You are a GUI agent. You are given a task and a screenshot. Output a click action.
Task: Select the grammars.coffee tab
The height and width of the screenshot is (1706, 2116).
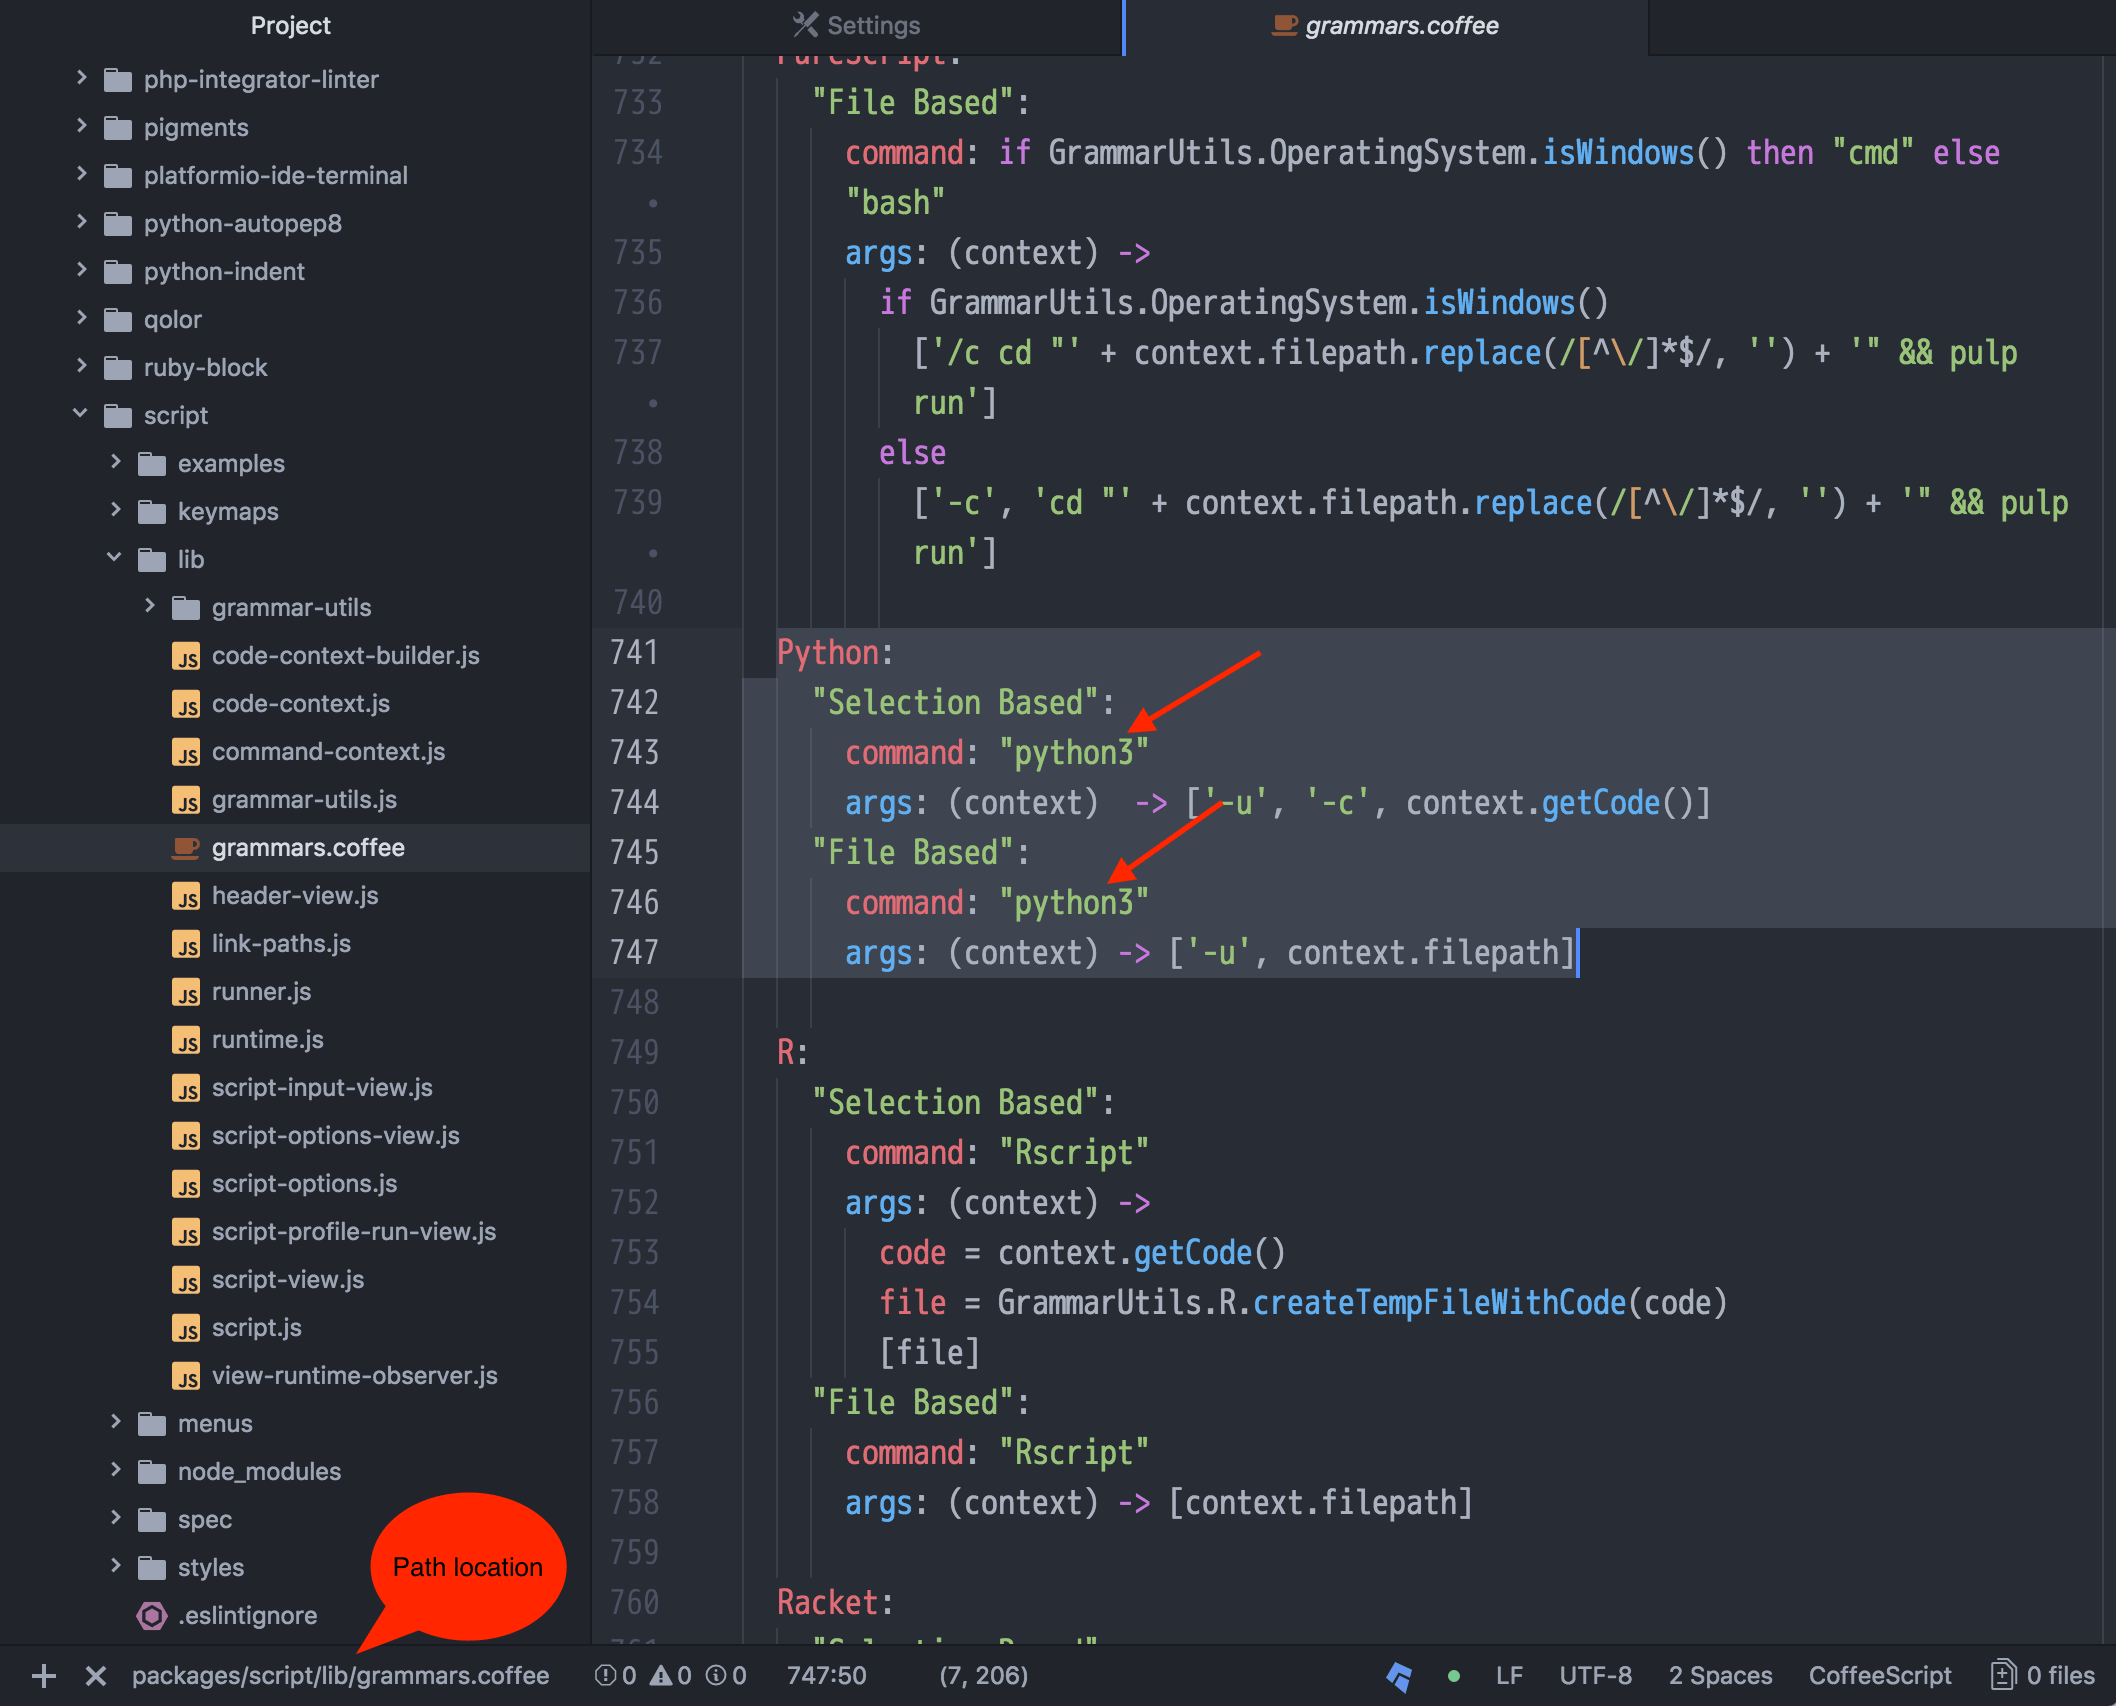[x=1384, y=25]
